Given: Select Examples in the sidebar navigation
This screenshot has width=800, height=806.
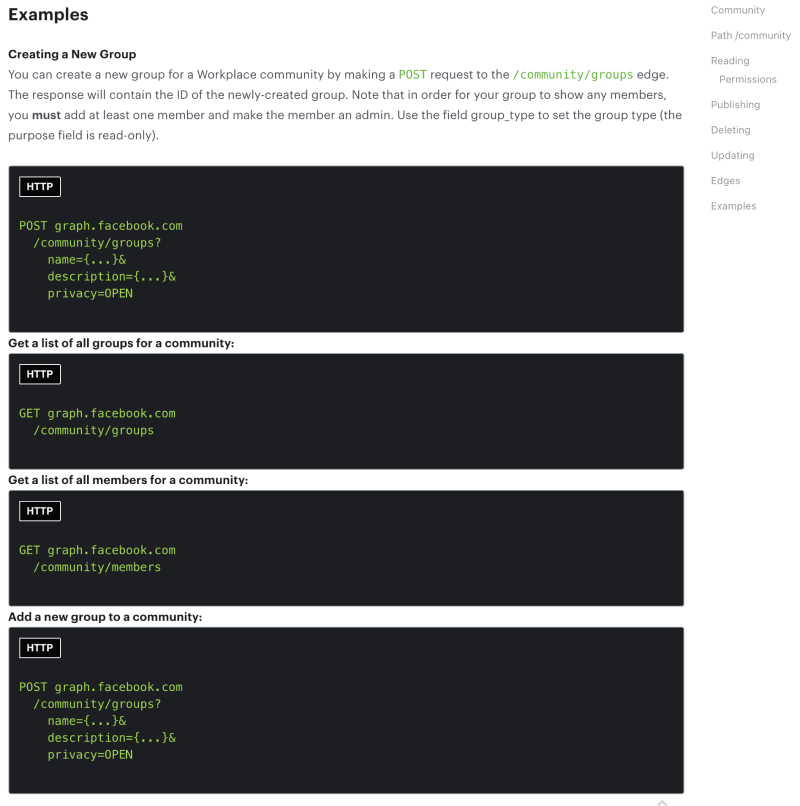Looking at the screenshot, I should tap(734, 205).
